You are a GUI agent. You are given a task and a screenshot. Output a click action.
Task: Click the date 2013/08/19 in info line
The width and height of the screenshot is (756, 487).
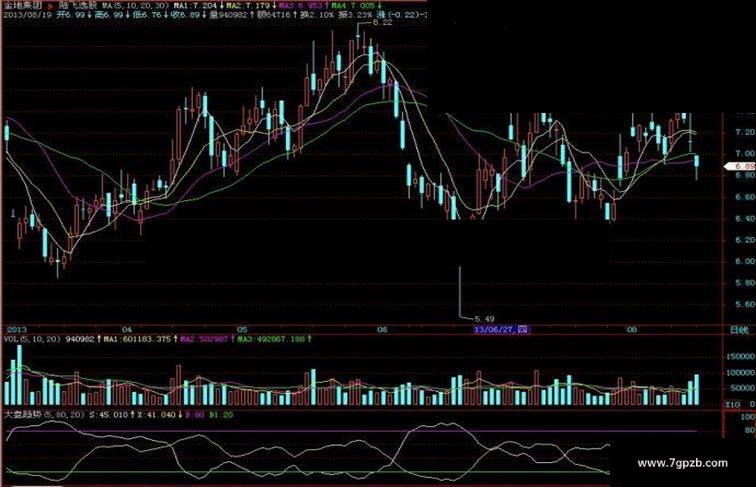click(27, 15)
